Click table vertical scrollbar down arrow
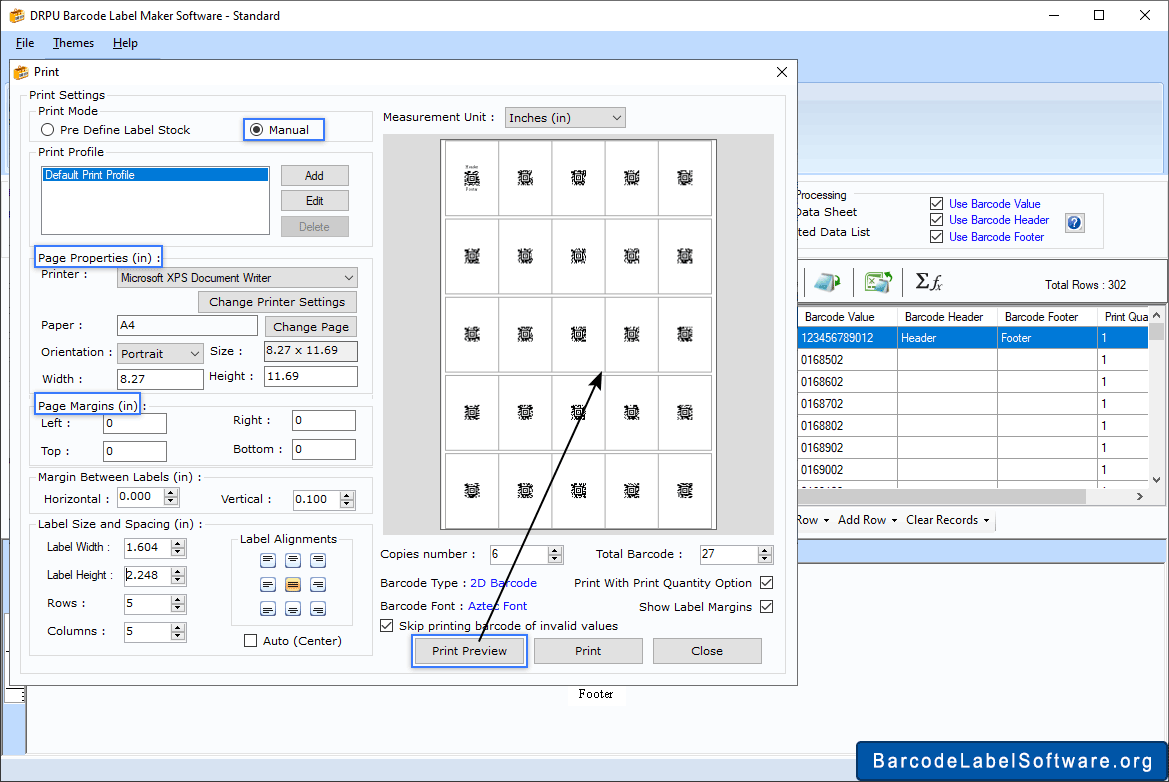Screen dimensions: 1169x782 (x=1156, y=479)
